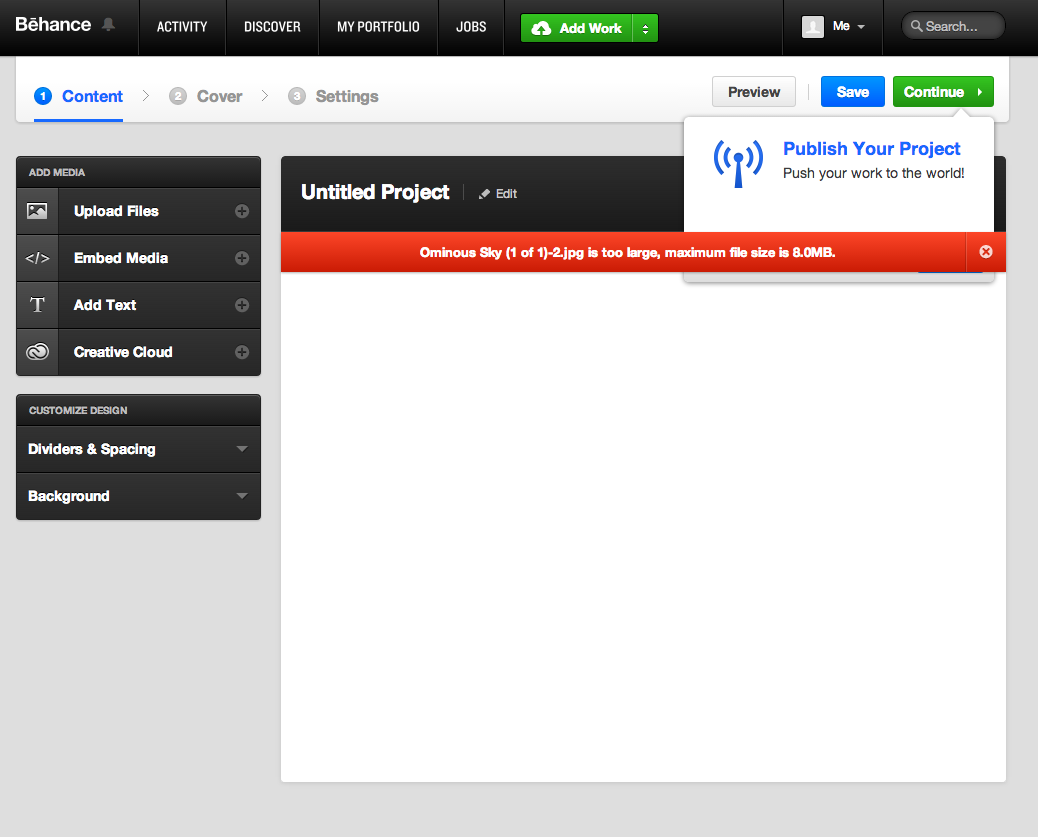Click the Behance logo
The height and width of the screenshot is (837, 1038).
[x=53, y=25]
